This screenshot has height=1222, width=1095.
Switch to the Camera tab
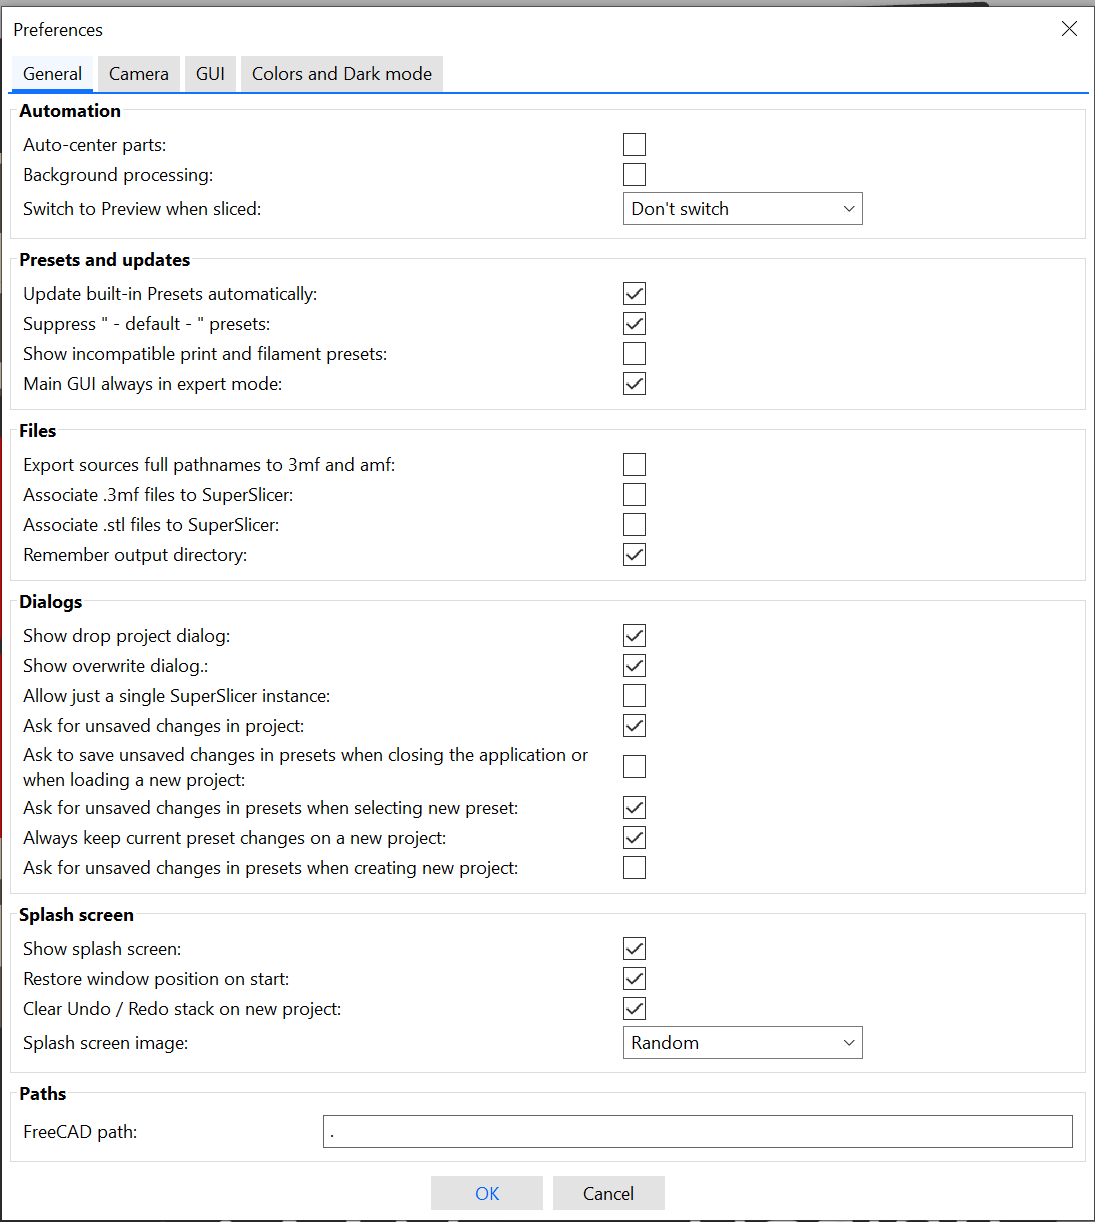tap(138, 73)
